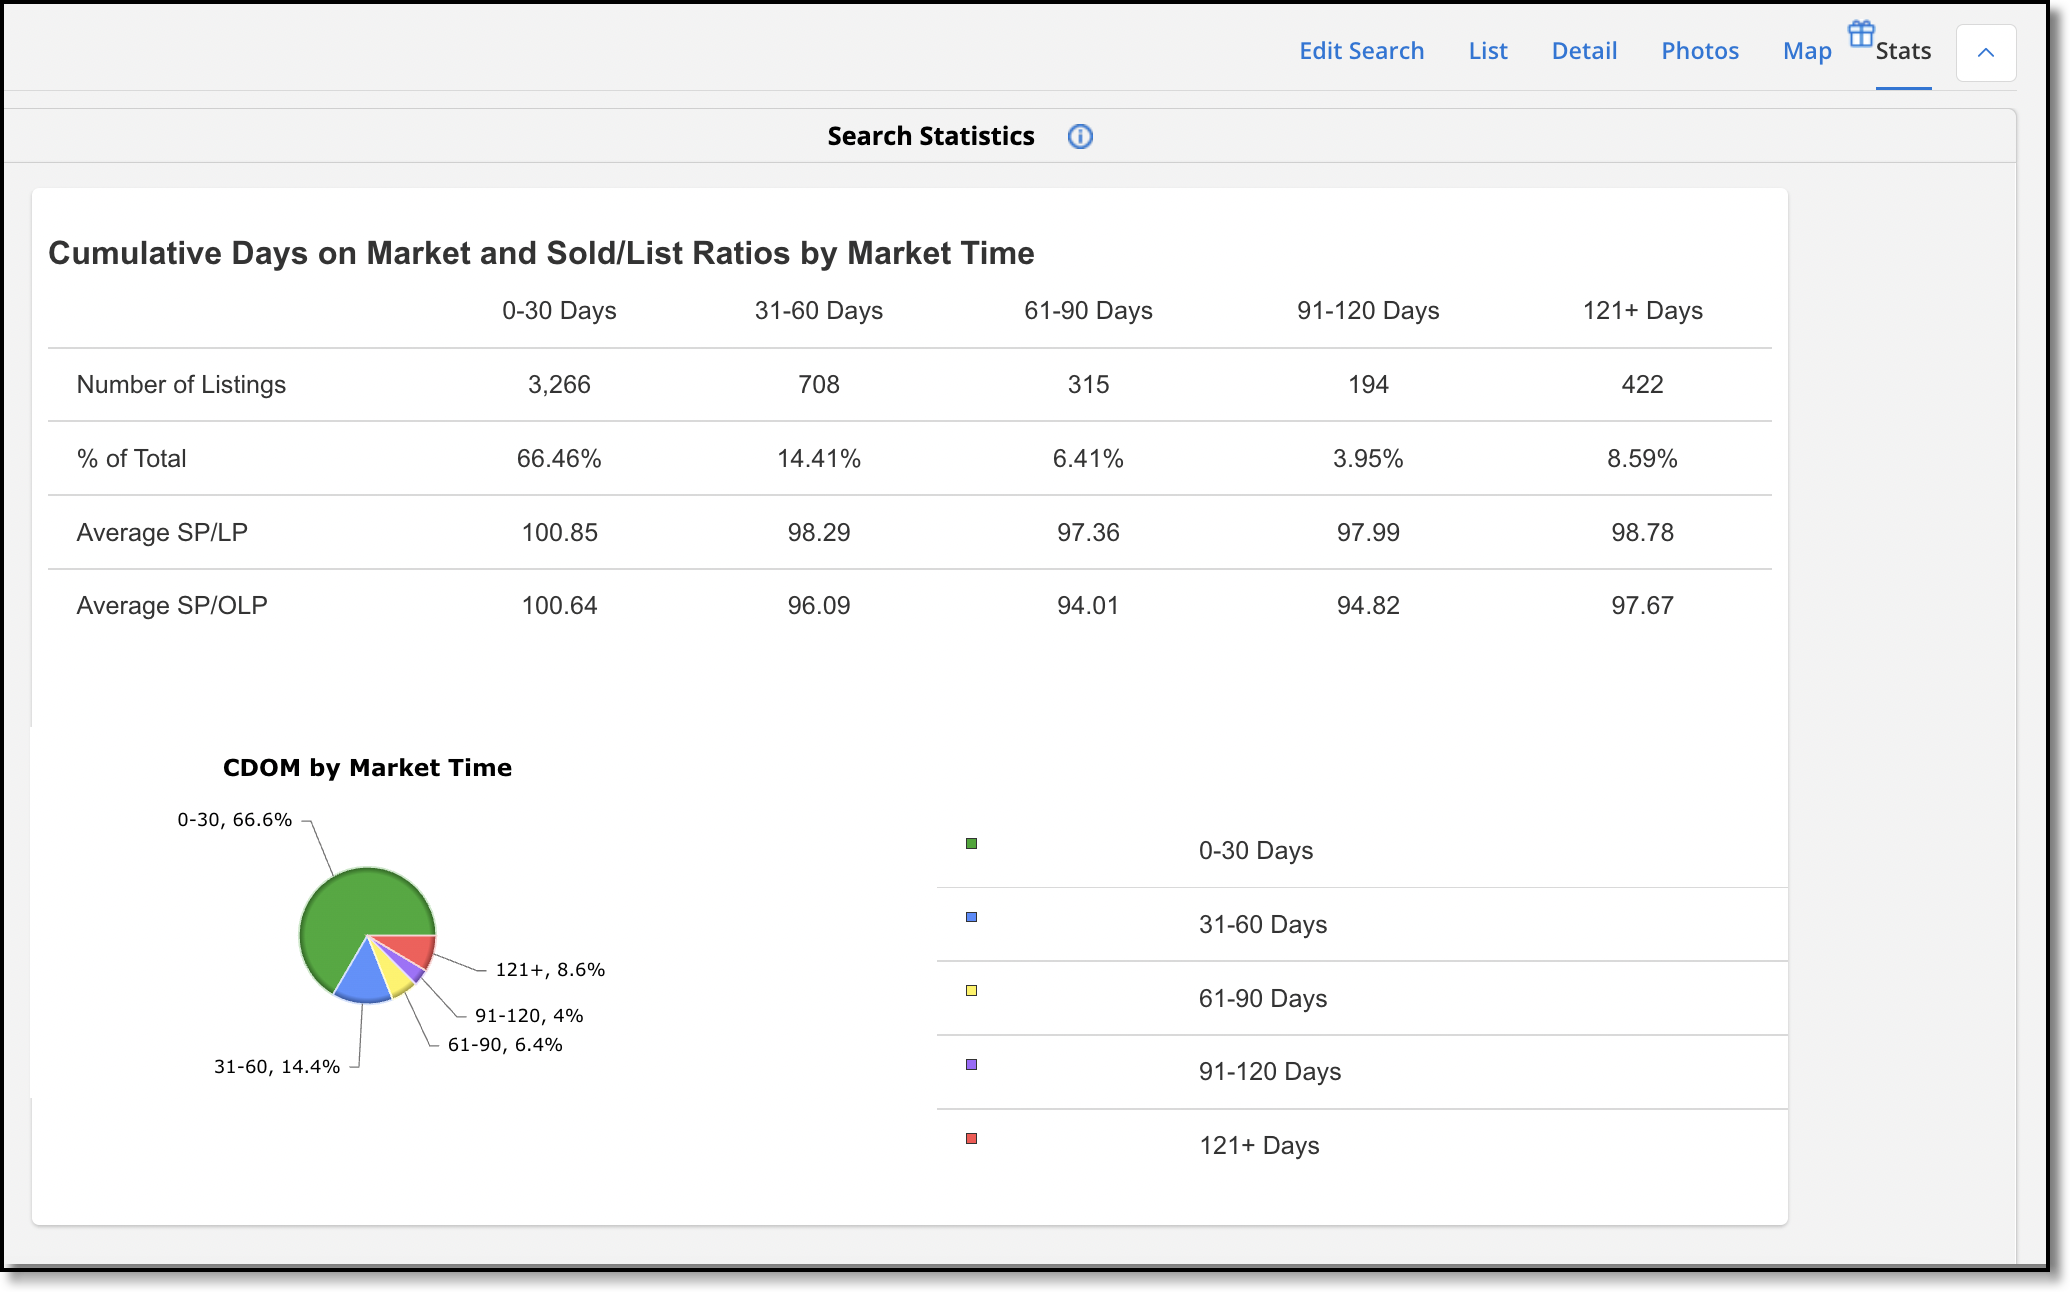The width and height of the screenshot is (2070, 1292).
Task: Click the 3,266 listings count cell
Action: (559, 385)
